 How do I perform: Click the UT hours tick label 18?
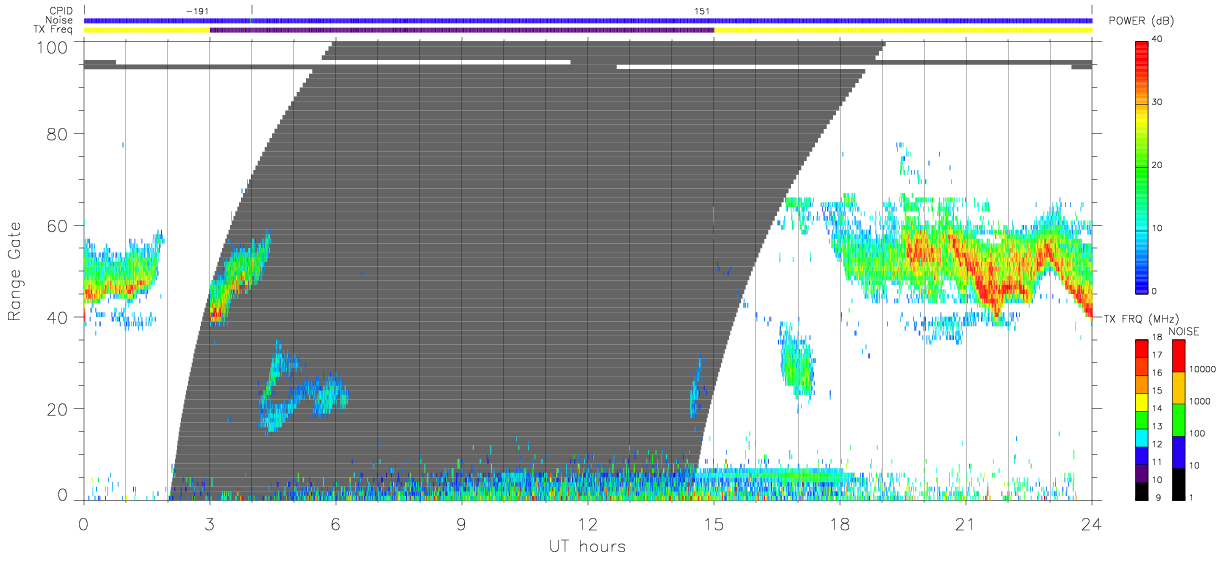pos(839,524)
